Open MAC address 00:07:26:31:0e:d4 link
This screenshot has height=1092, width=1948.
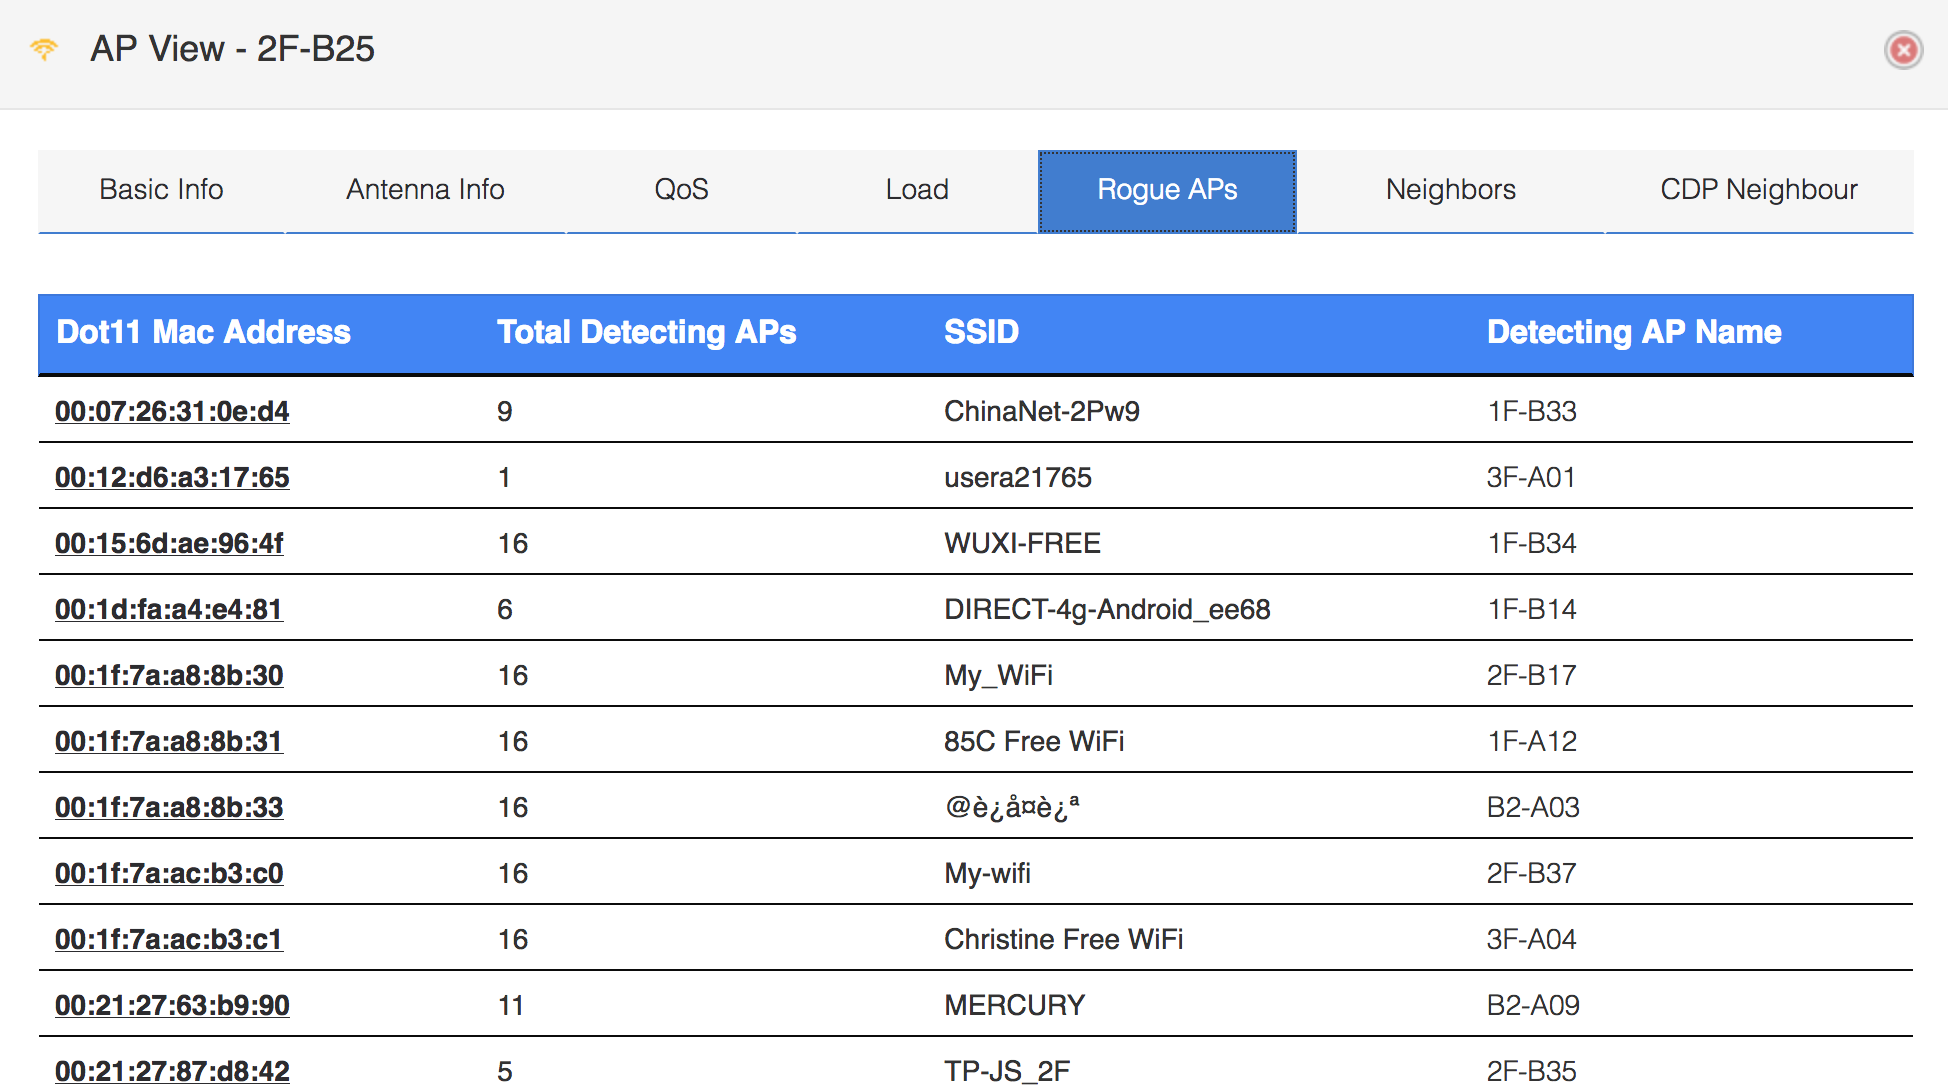[x=172, y=411]
